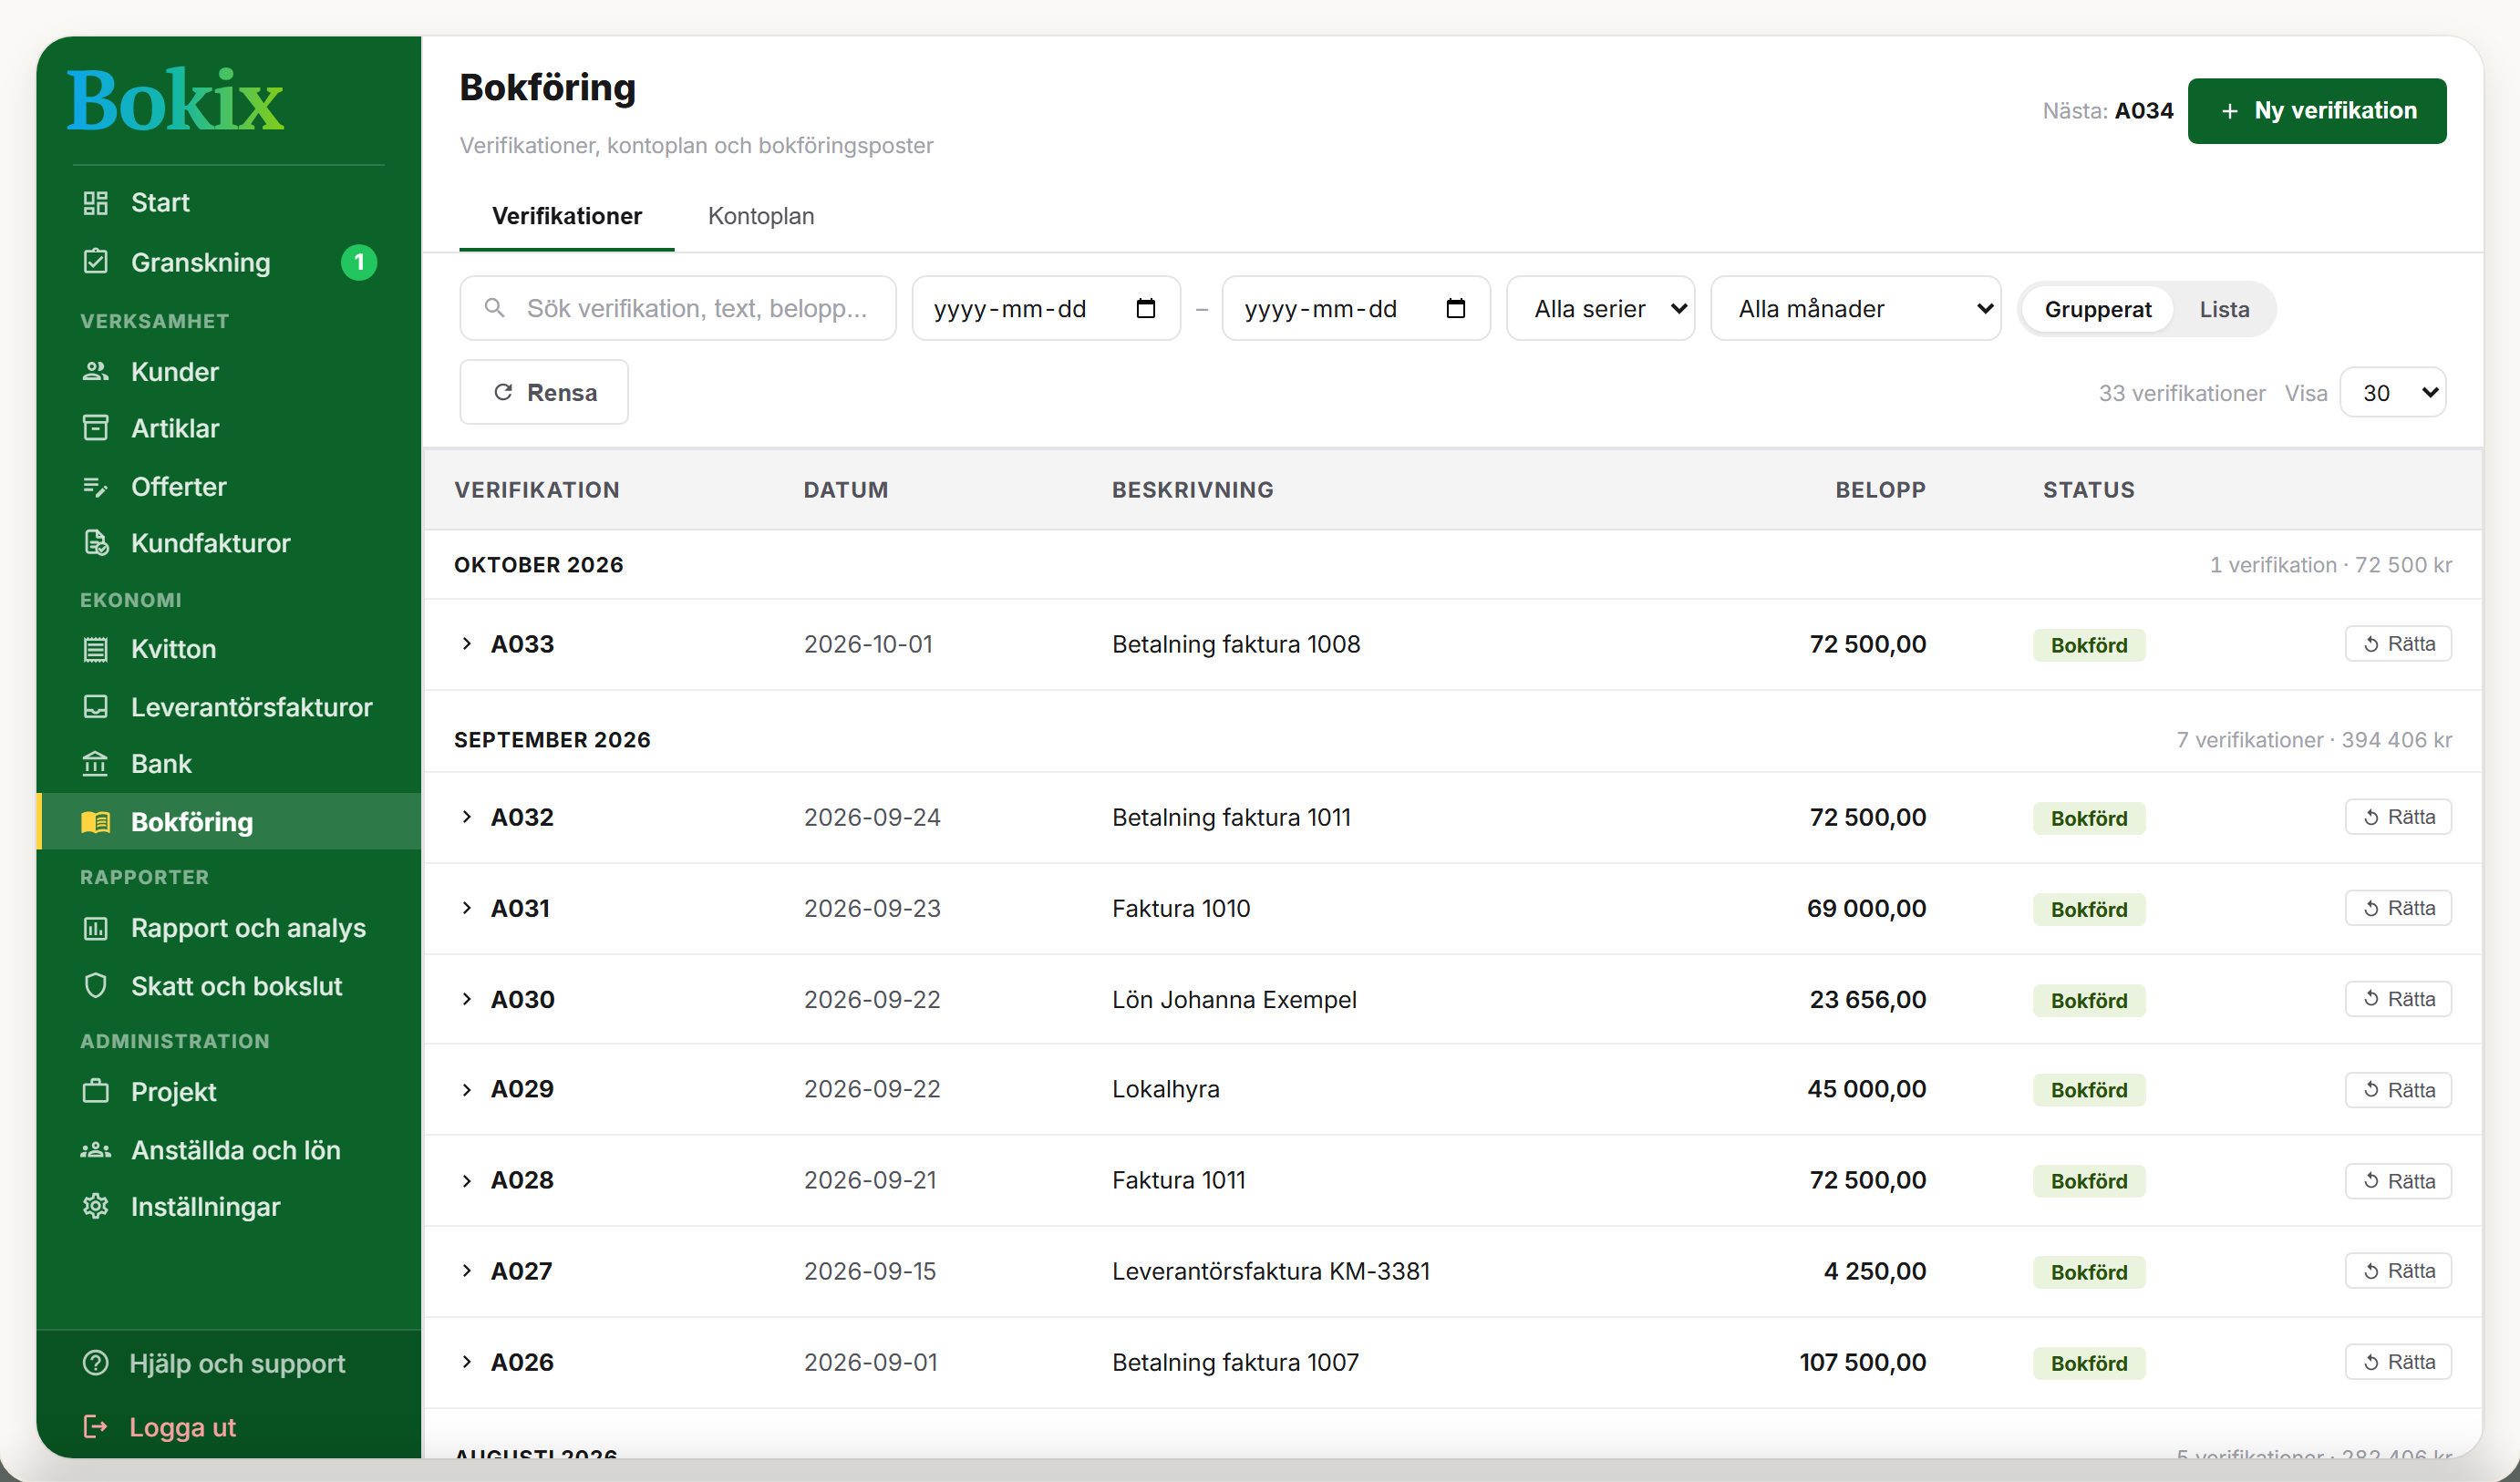Click the Bank building icon
Image resolution: width=2520 pixels, height=1482 pixels.
(x=95, y=764)
